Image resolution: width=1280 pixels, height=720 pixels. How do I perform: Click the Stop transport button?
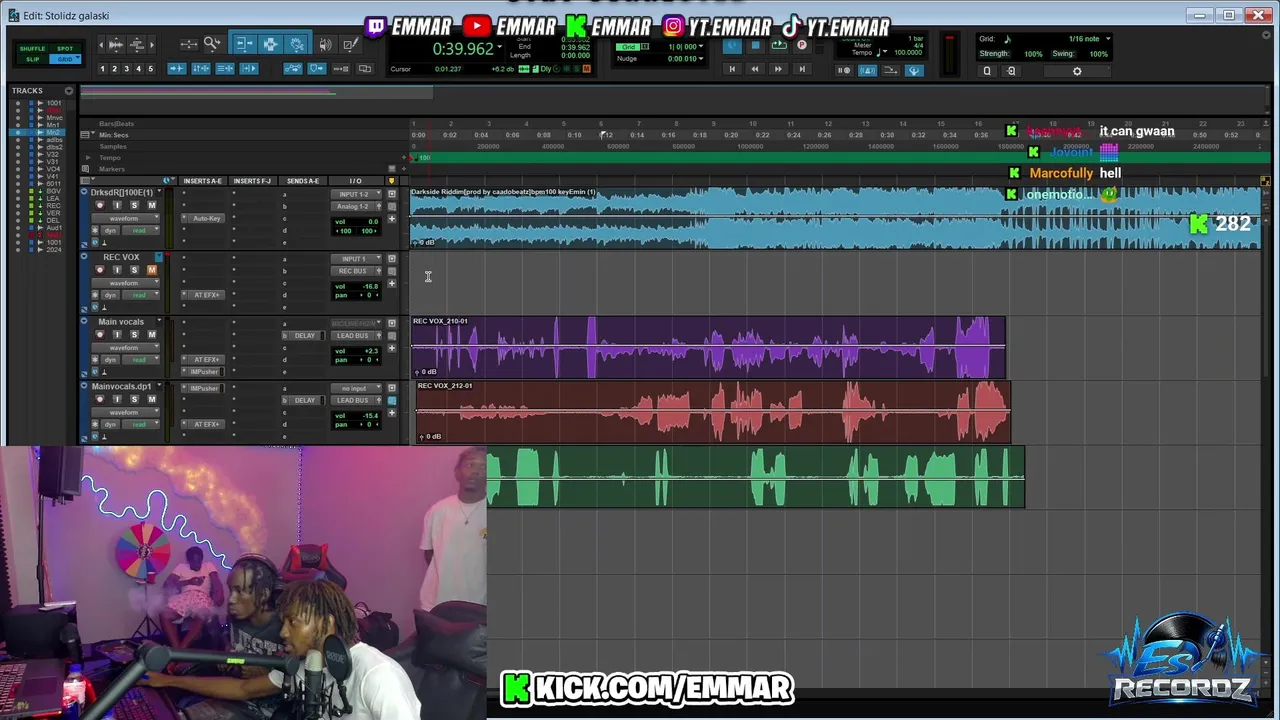756,46
